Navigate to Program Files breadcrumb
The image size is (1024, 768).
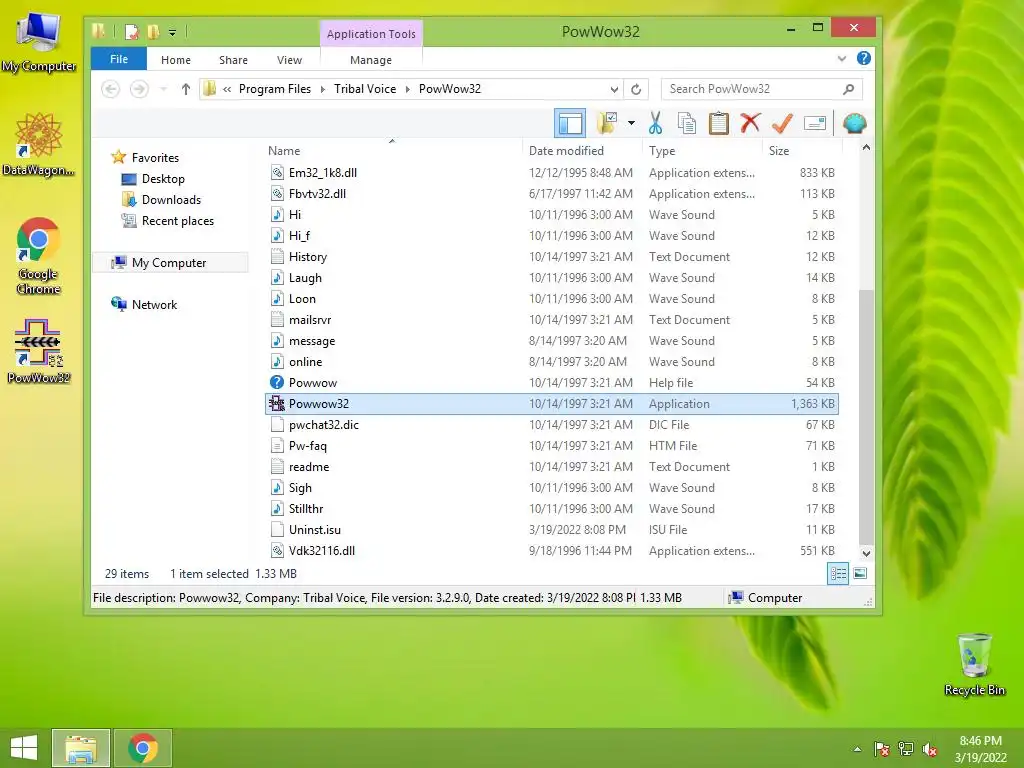[x=275, y=89]
